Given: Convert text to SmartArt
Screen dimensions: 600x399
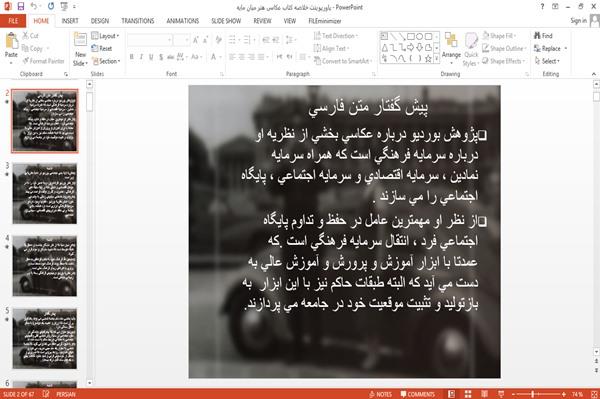Looking at the screenshot, I should point(342,61).
